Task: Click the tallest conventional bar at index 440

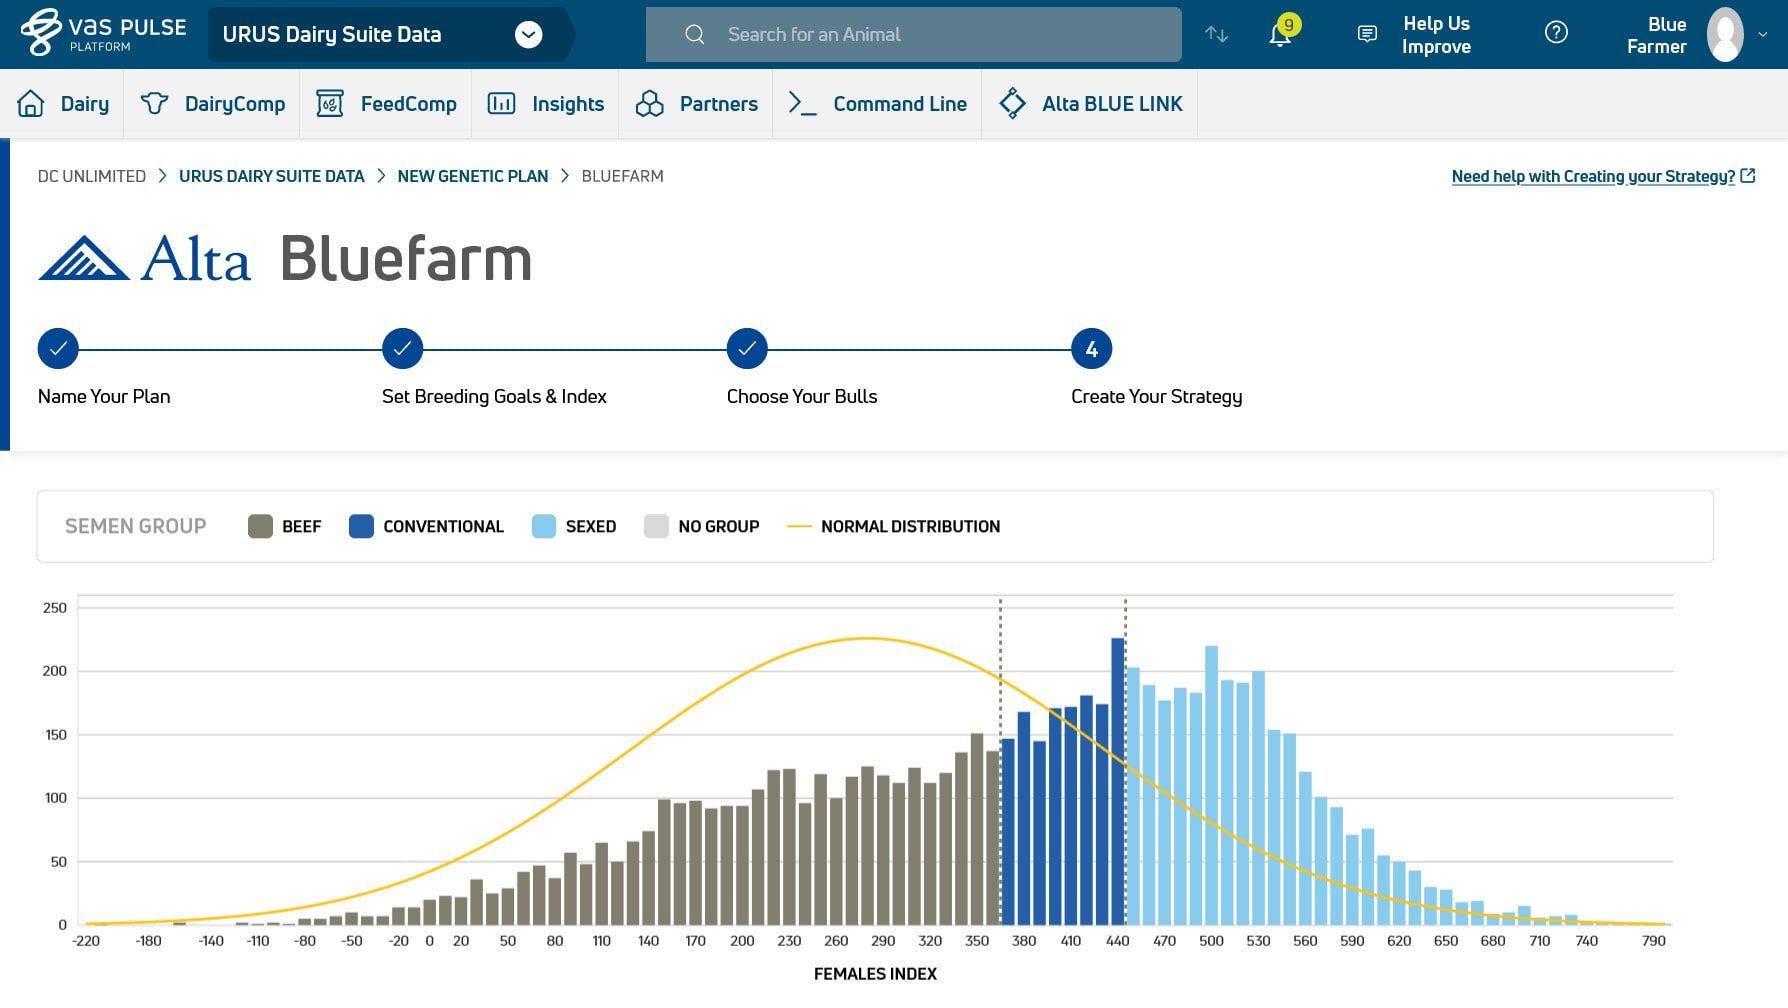Action: [1118, 781]
